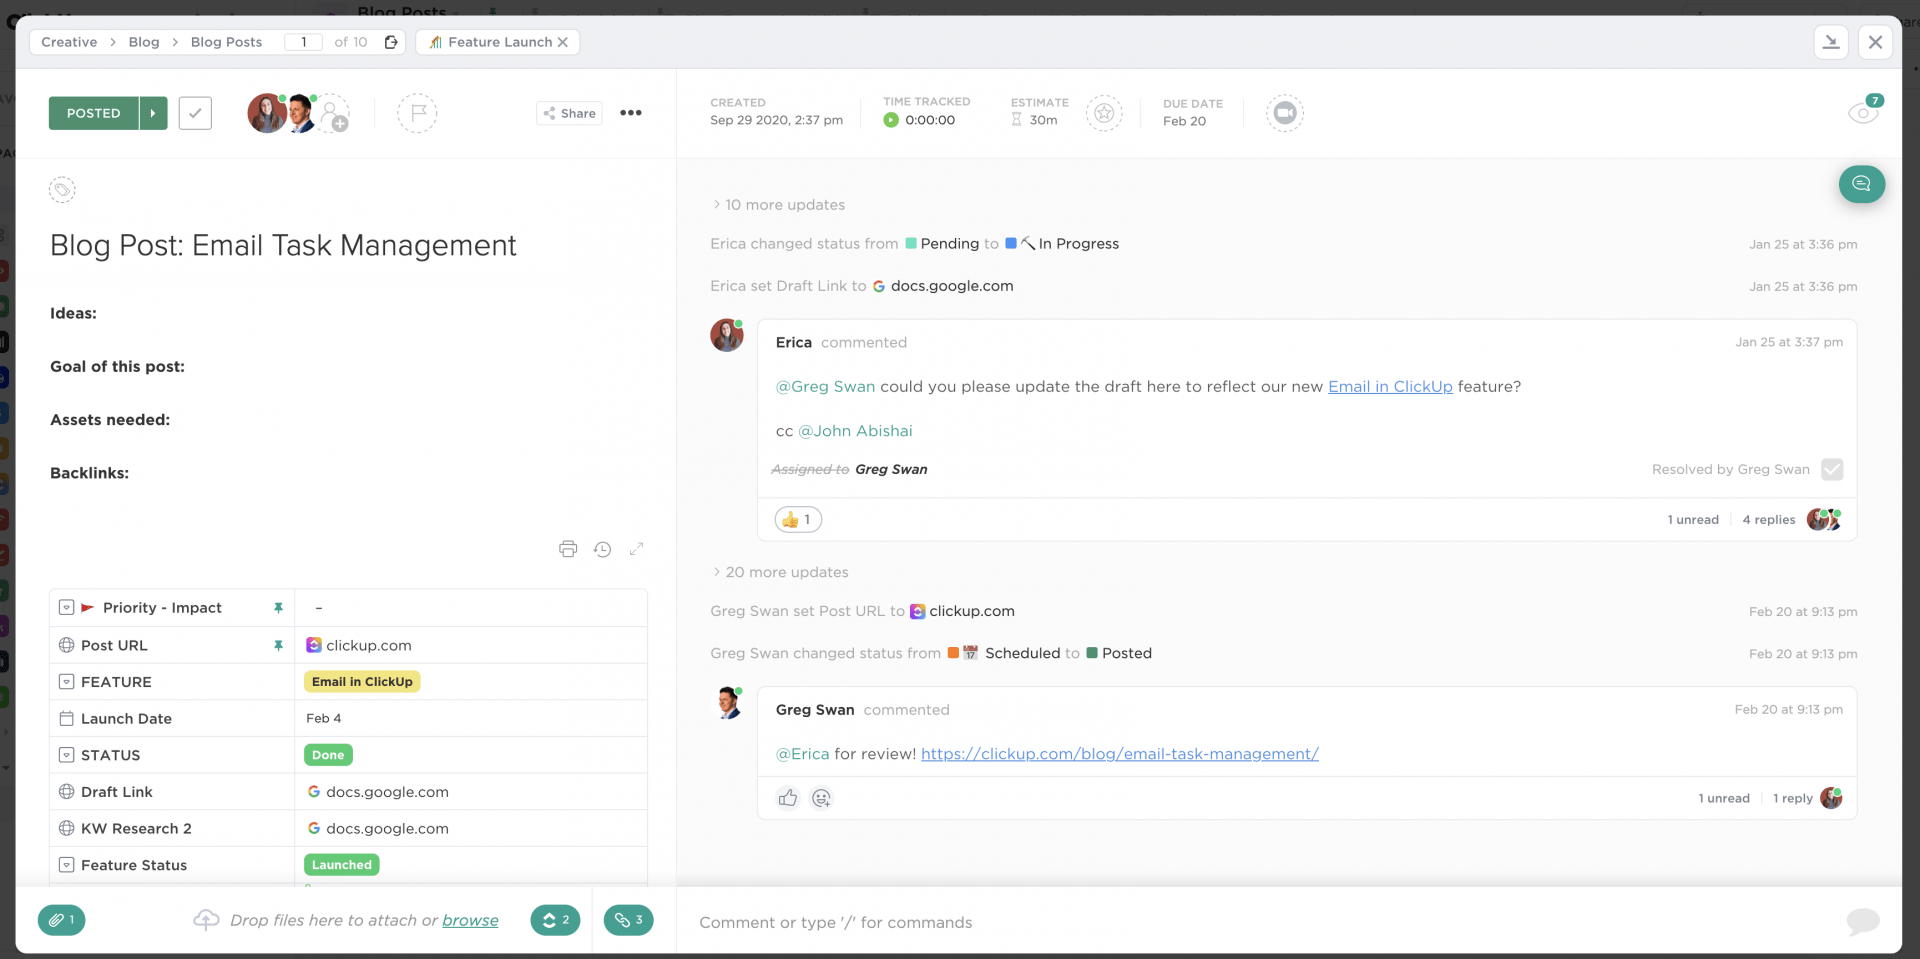1920x959 pixels.
Task: Click thumbs-up on Greg Swan's comment
Action: pos(788,798)
